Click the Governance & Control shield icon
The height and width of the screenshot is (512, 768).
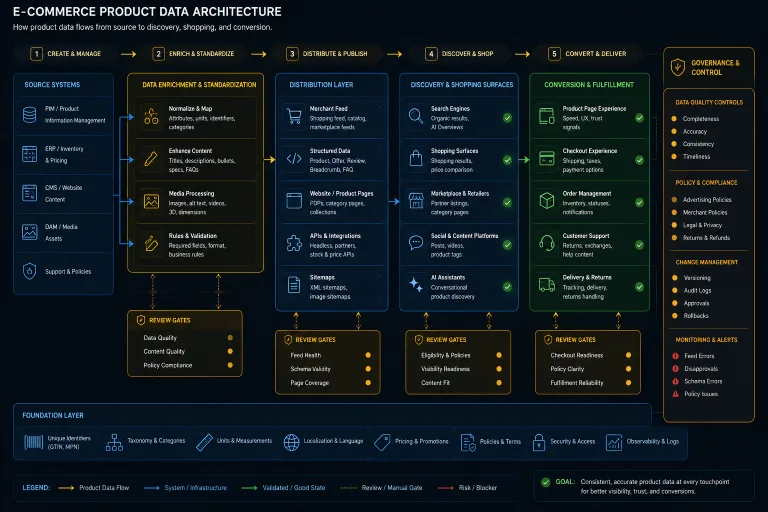pyautogui.click(x=678, y=67)
